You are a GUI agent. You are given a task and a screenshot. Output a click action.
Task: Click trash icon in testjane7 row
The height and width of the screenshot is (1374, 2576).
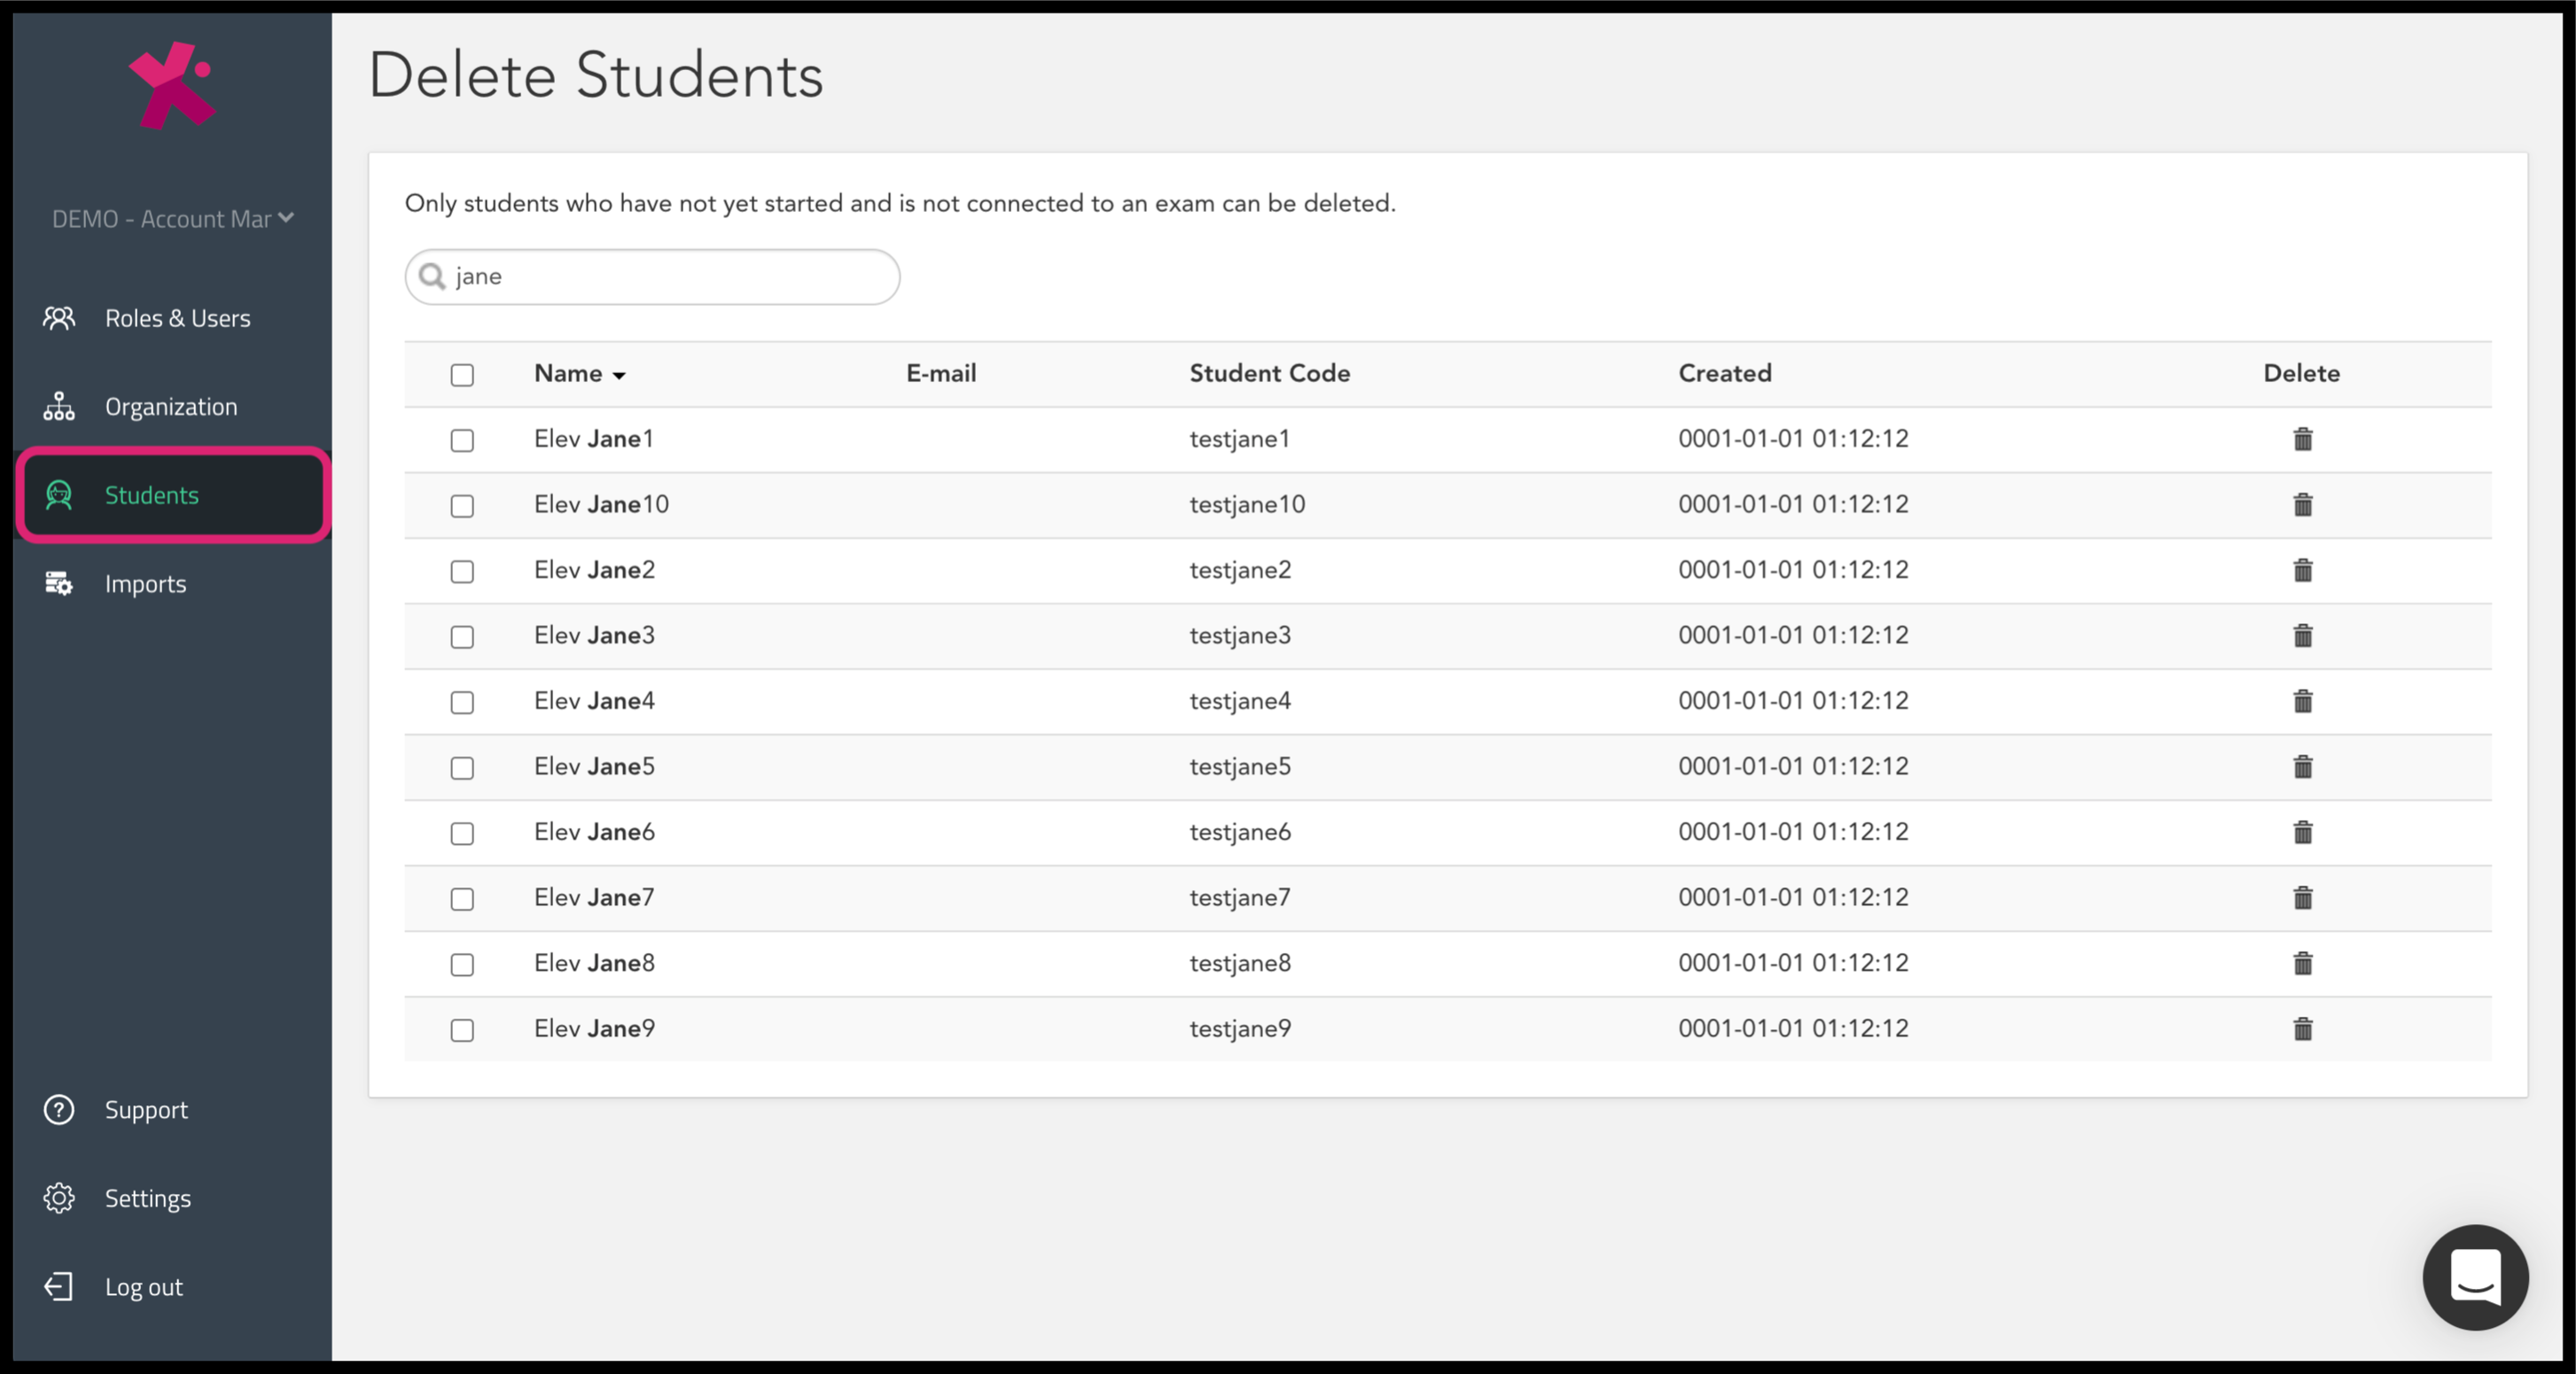pos(2302,898)
